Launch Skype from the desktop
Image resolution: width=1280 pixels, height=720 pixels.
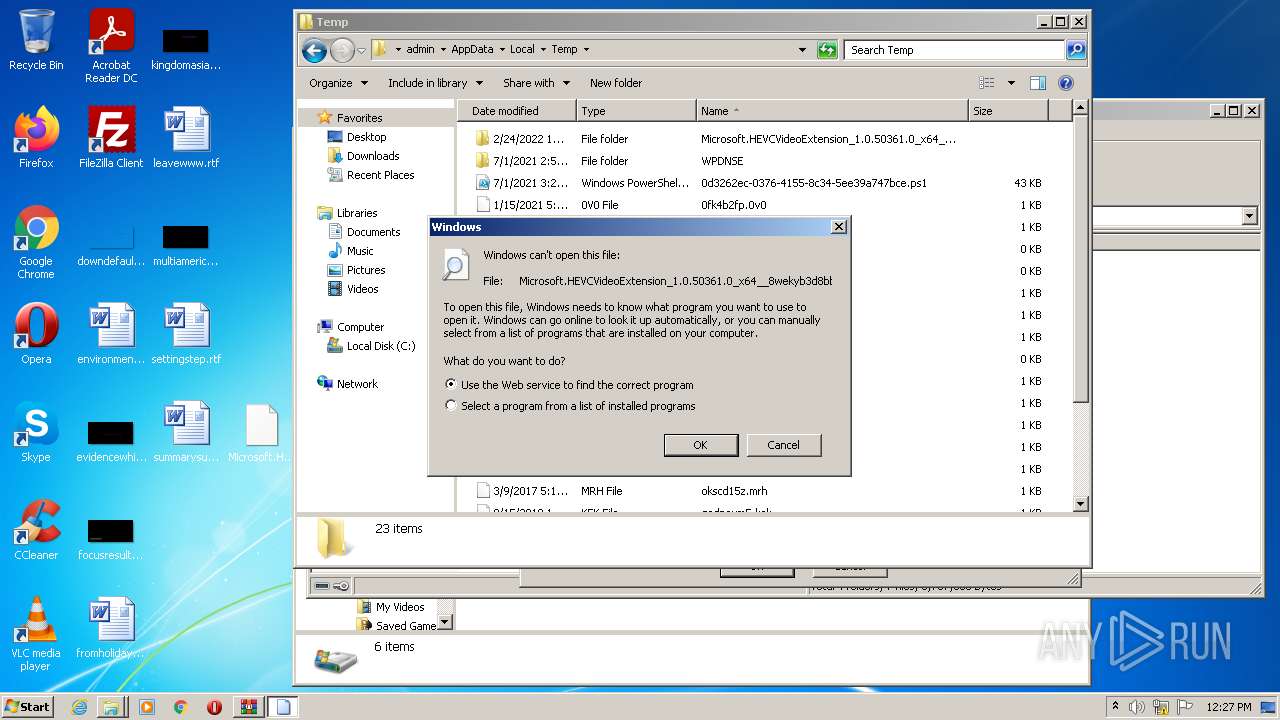[36, 432]
